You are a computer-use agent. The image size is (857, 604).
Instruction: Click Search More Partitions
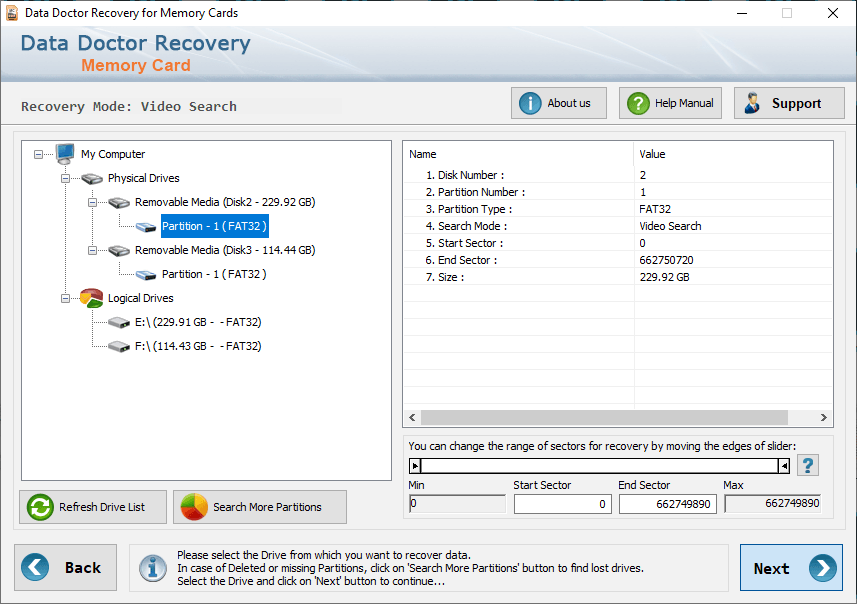click(x=260, y=507)
